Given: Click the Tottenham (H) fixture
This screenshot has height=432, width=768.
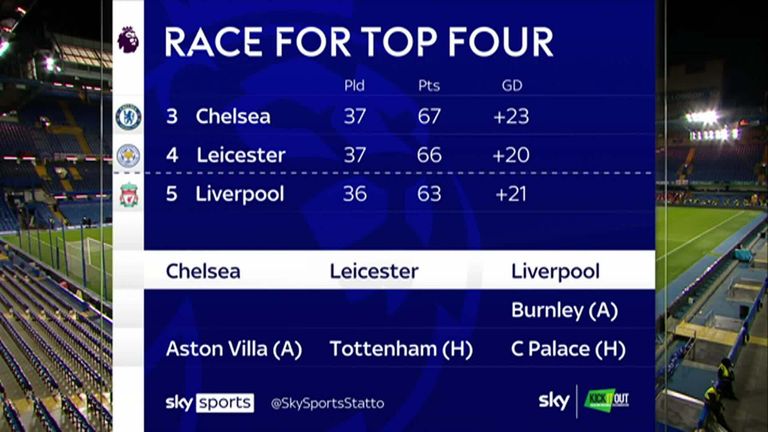Looking at the screenshot, I should point(401,349).
